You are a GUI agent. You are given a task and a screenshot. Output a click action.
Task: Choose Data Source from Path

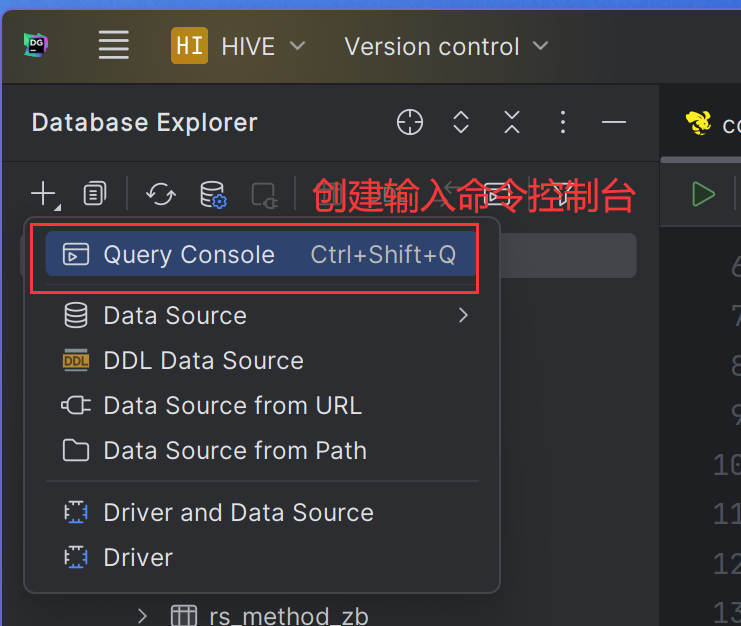pos(261,450)
